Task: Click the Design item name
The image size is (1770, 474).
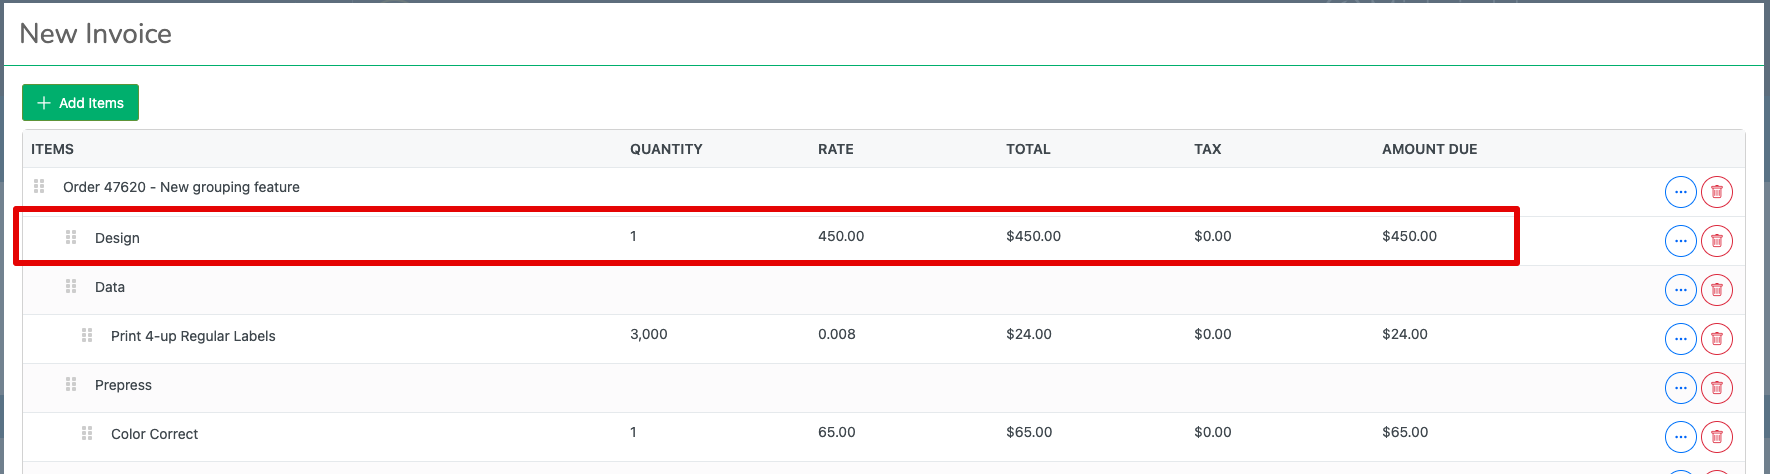Action: (117, 238)
